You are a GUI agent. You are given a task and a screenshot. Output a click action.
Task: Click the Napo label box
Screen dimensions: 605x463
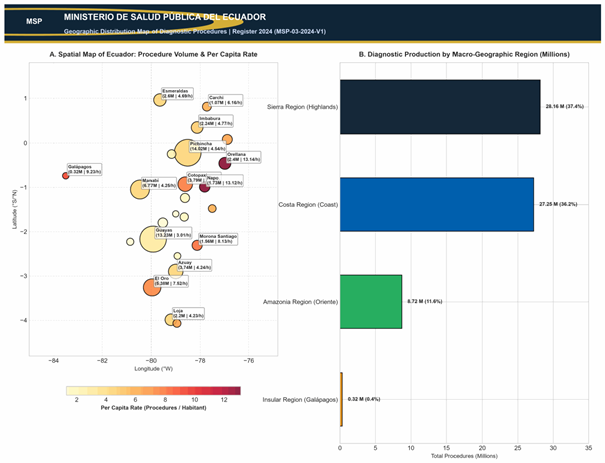225,181
